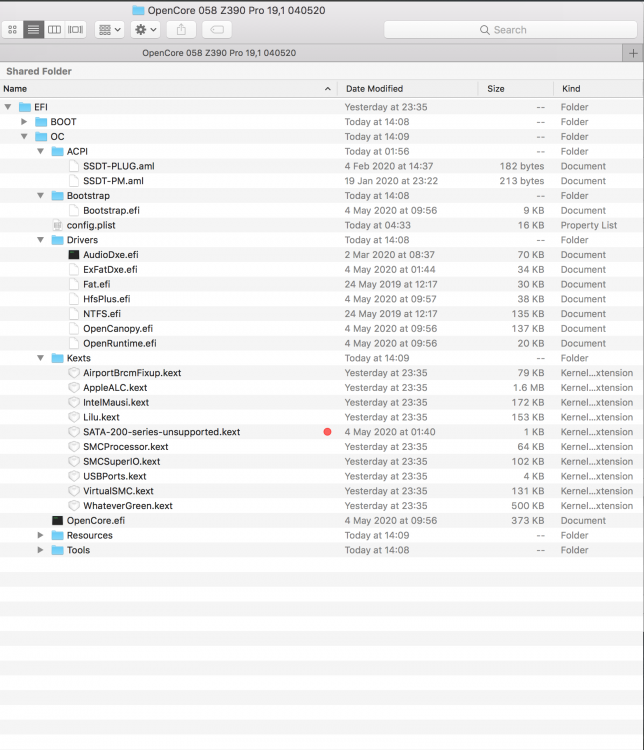Collapse the EFI folder

click(x=8, y=107)
